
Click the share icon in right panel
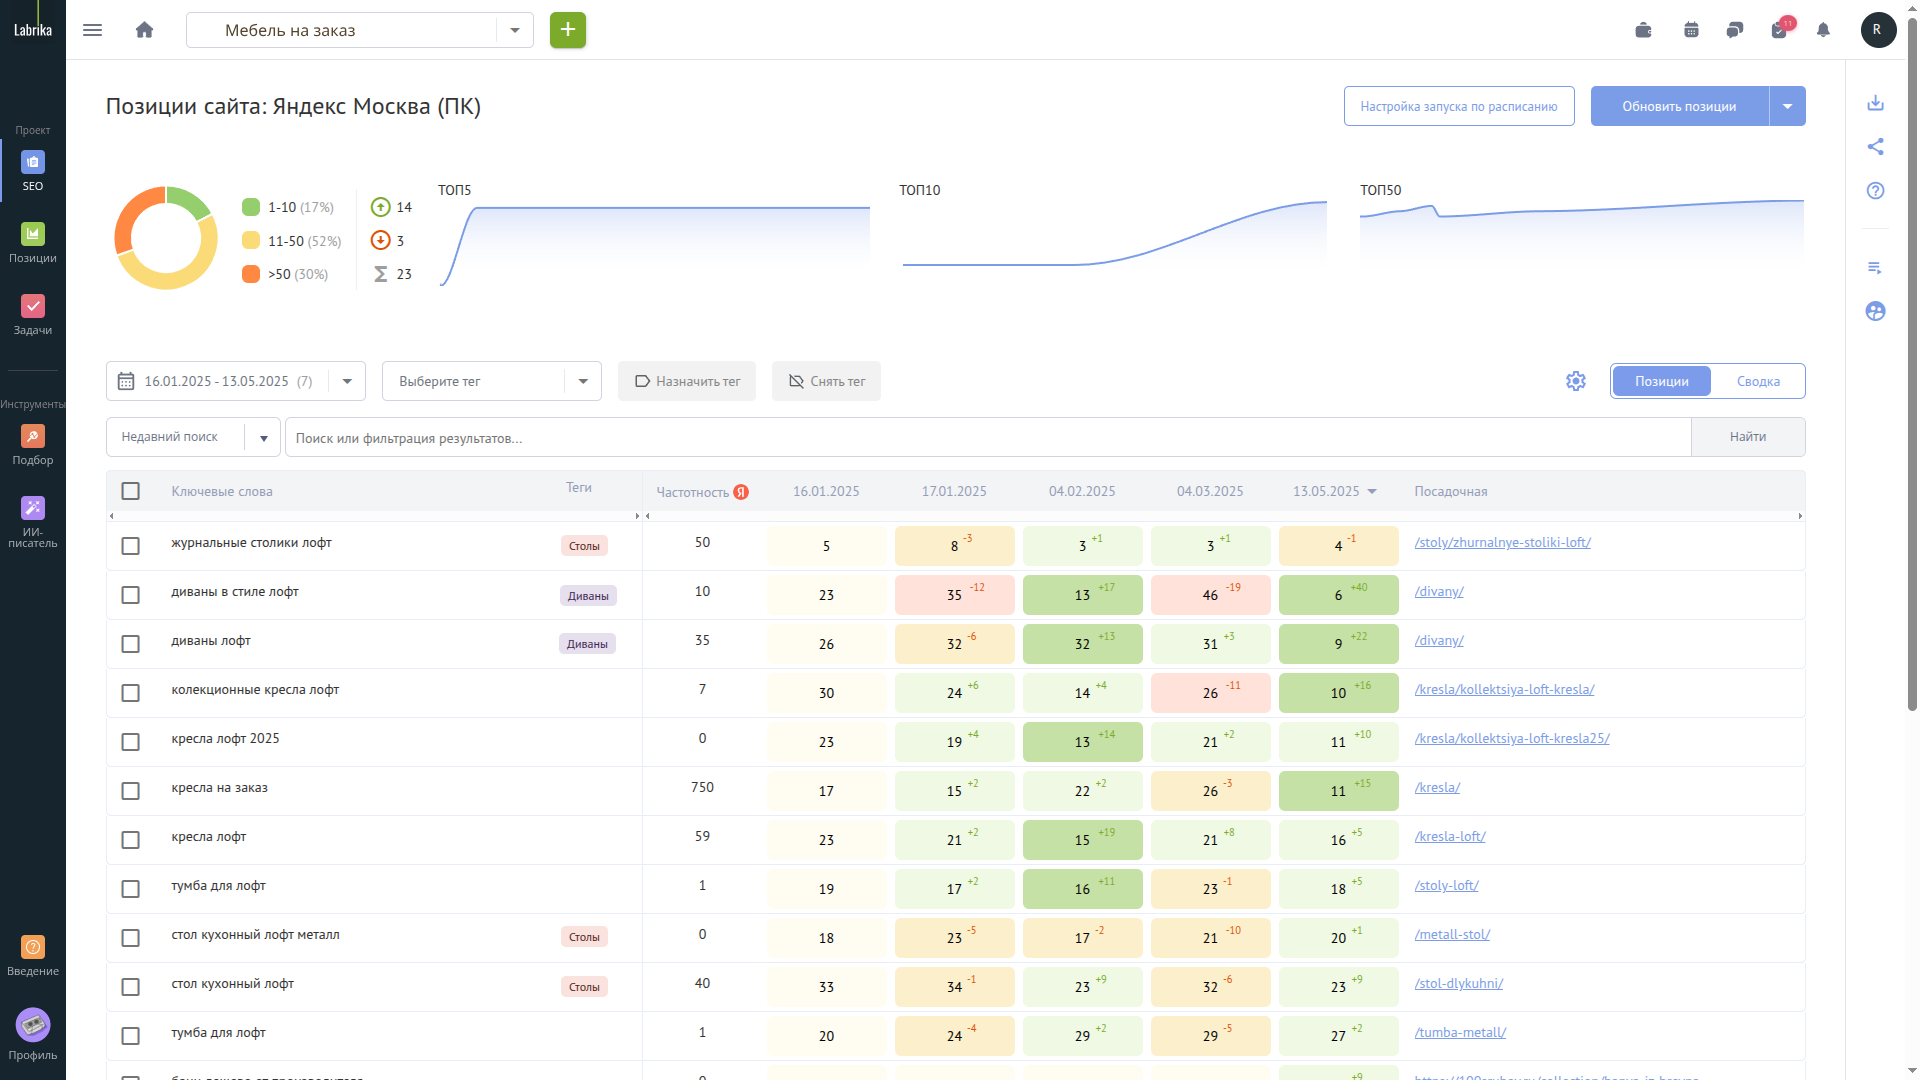(x=1876, y=147)
